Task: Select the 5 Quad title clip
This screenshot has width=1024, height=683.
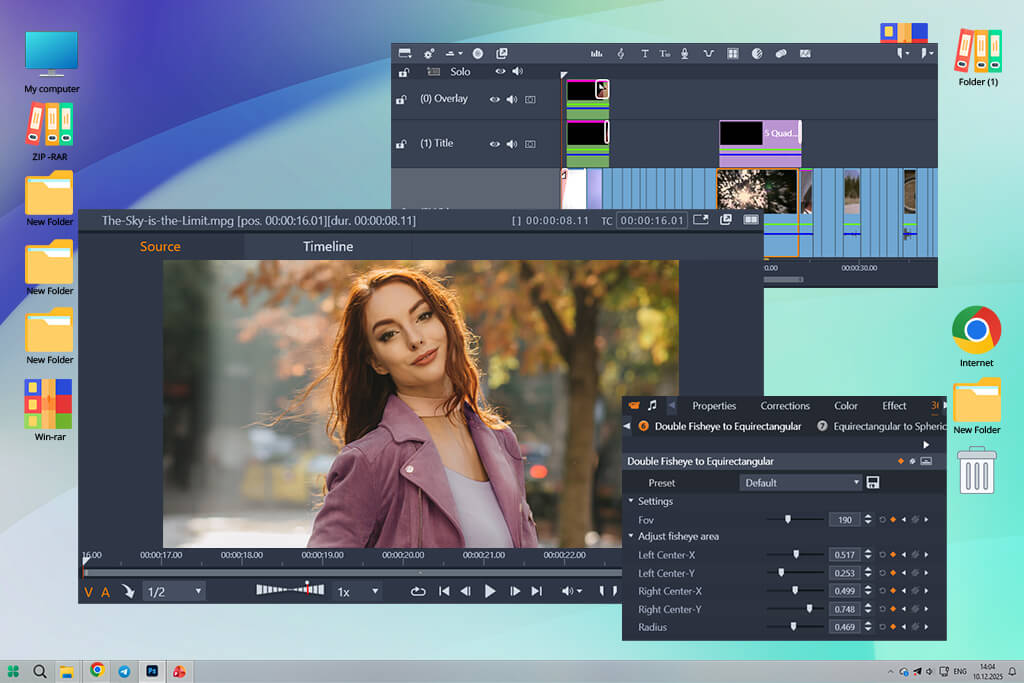Action: pyautogui.click(x=760, y=144)
